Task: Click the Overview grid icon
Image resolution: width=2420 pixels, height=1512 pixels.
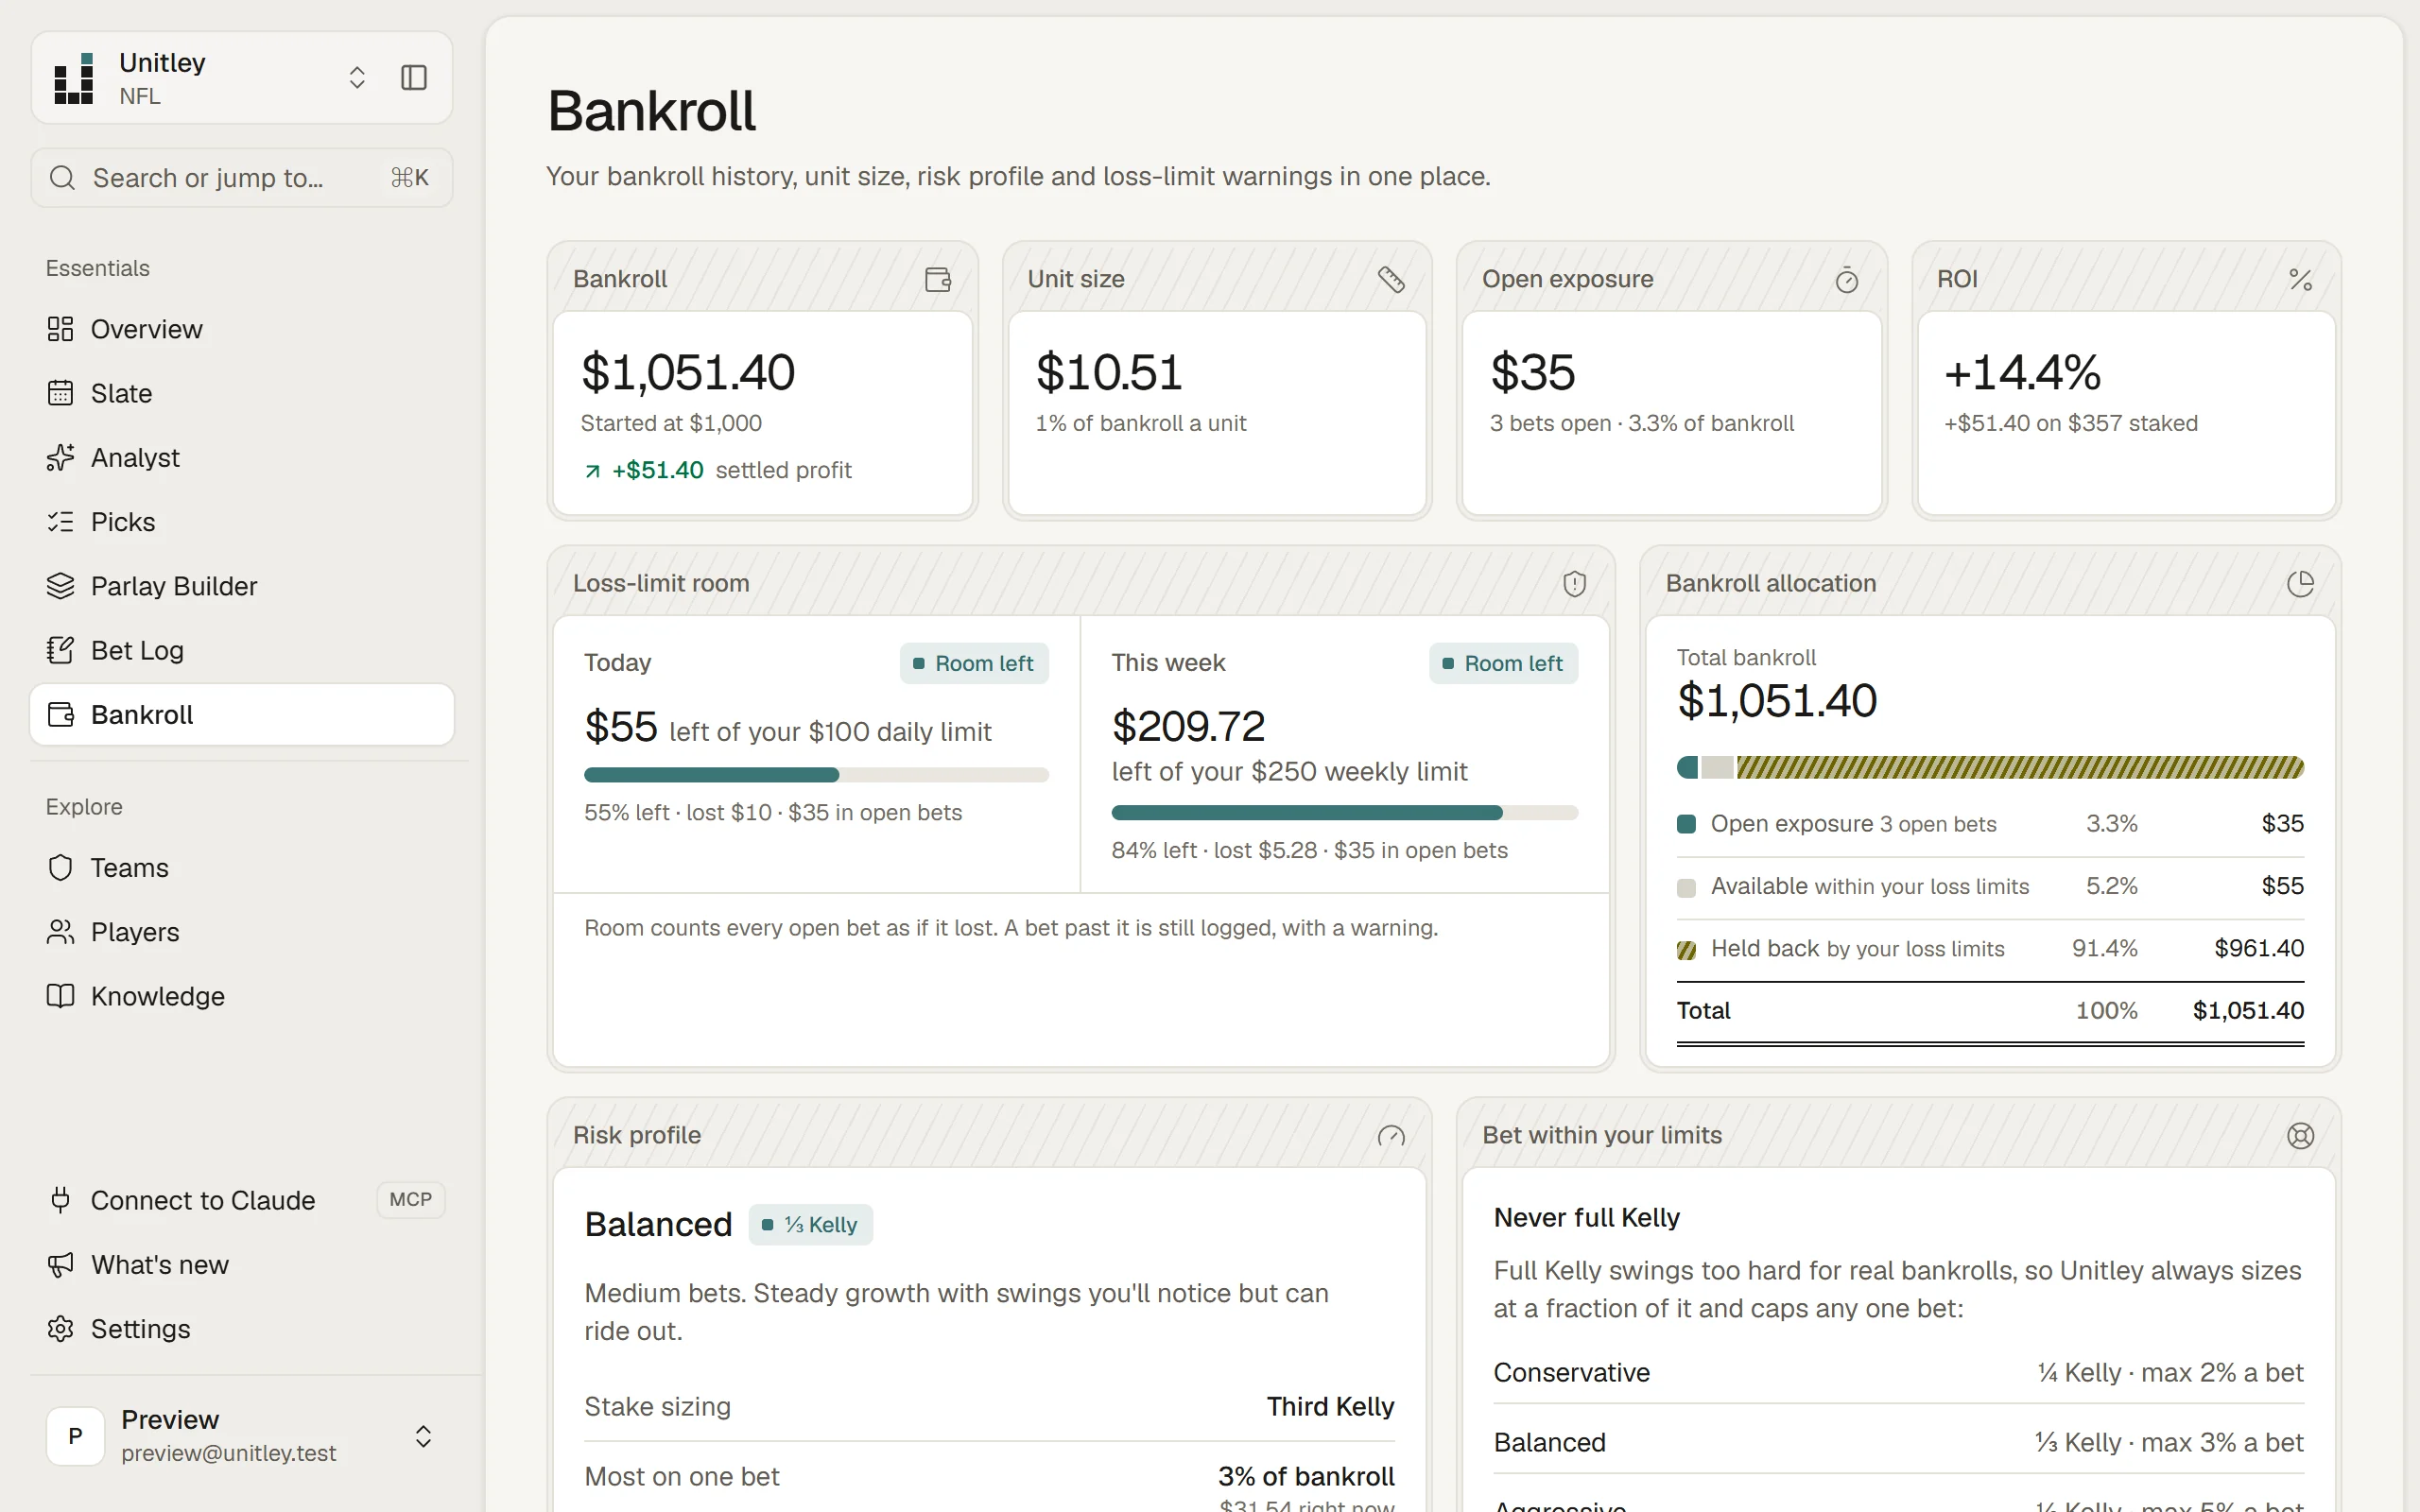Action: pos(60,329)
